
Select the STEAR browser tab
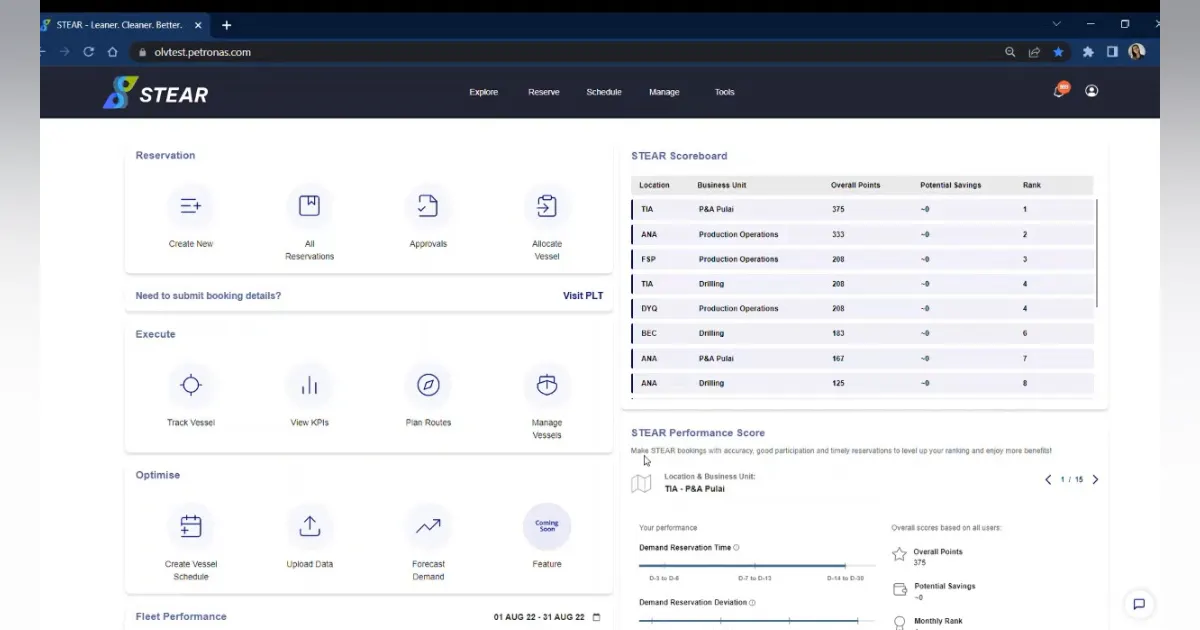tap(123, 25)
